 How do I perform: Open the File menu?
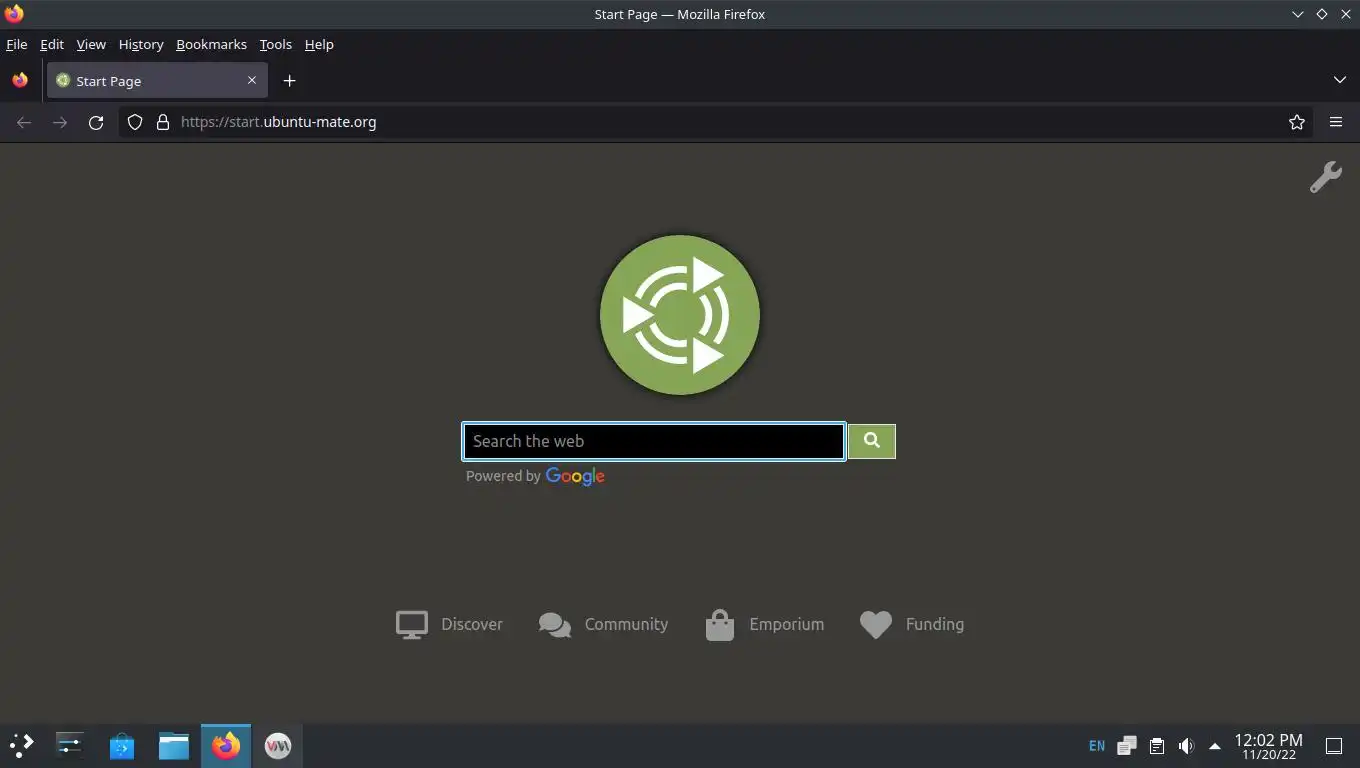point(17,44)
